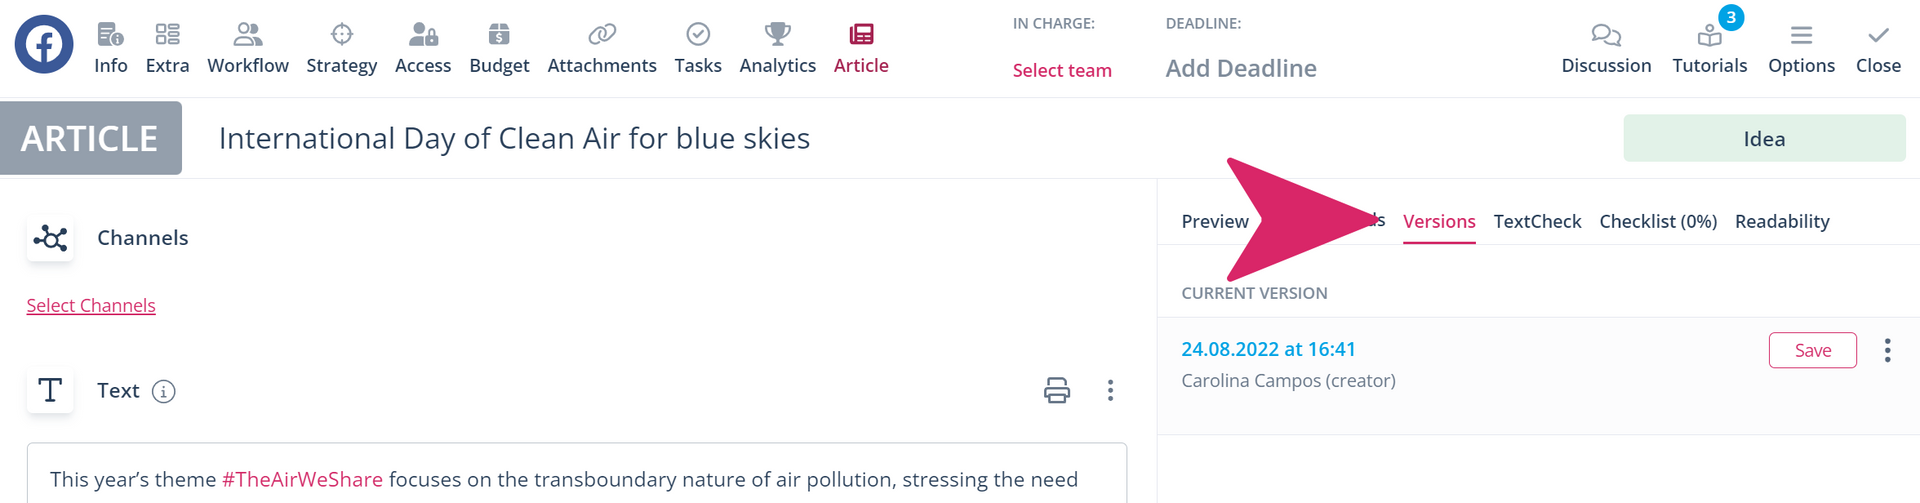
Task: Open the Options hamburger menu
Action: 1801,36
